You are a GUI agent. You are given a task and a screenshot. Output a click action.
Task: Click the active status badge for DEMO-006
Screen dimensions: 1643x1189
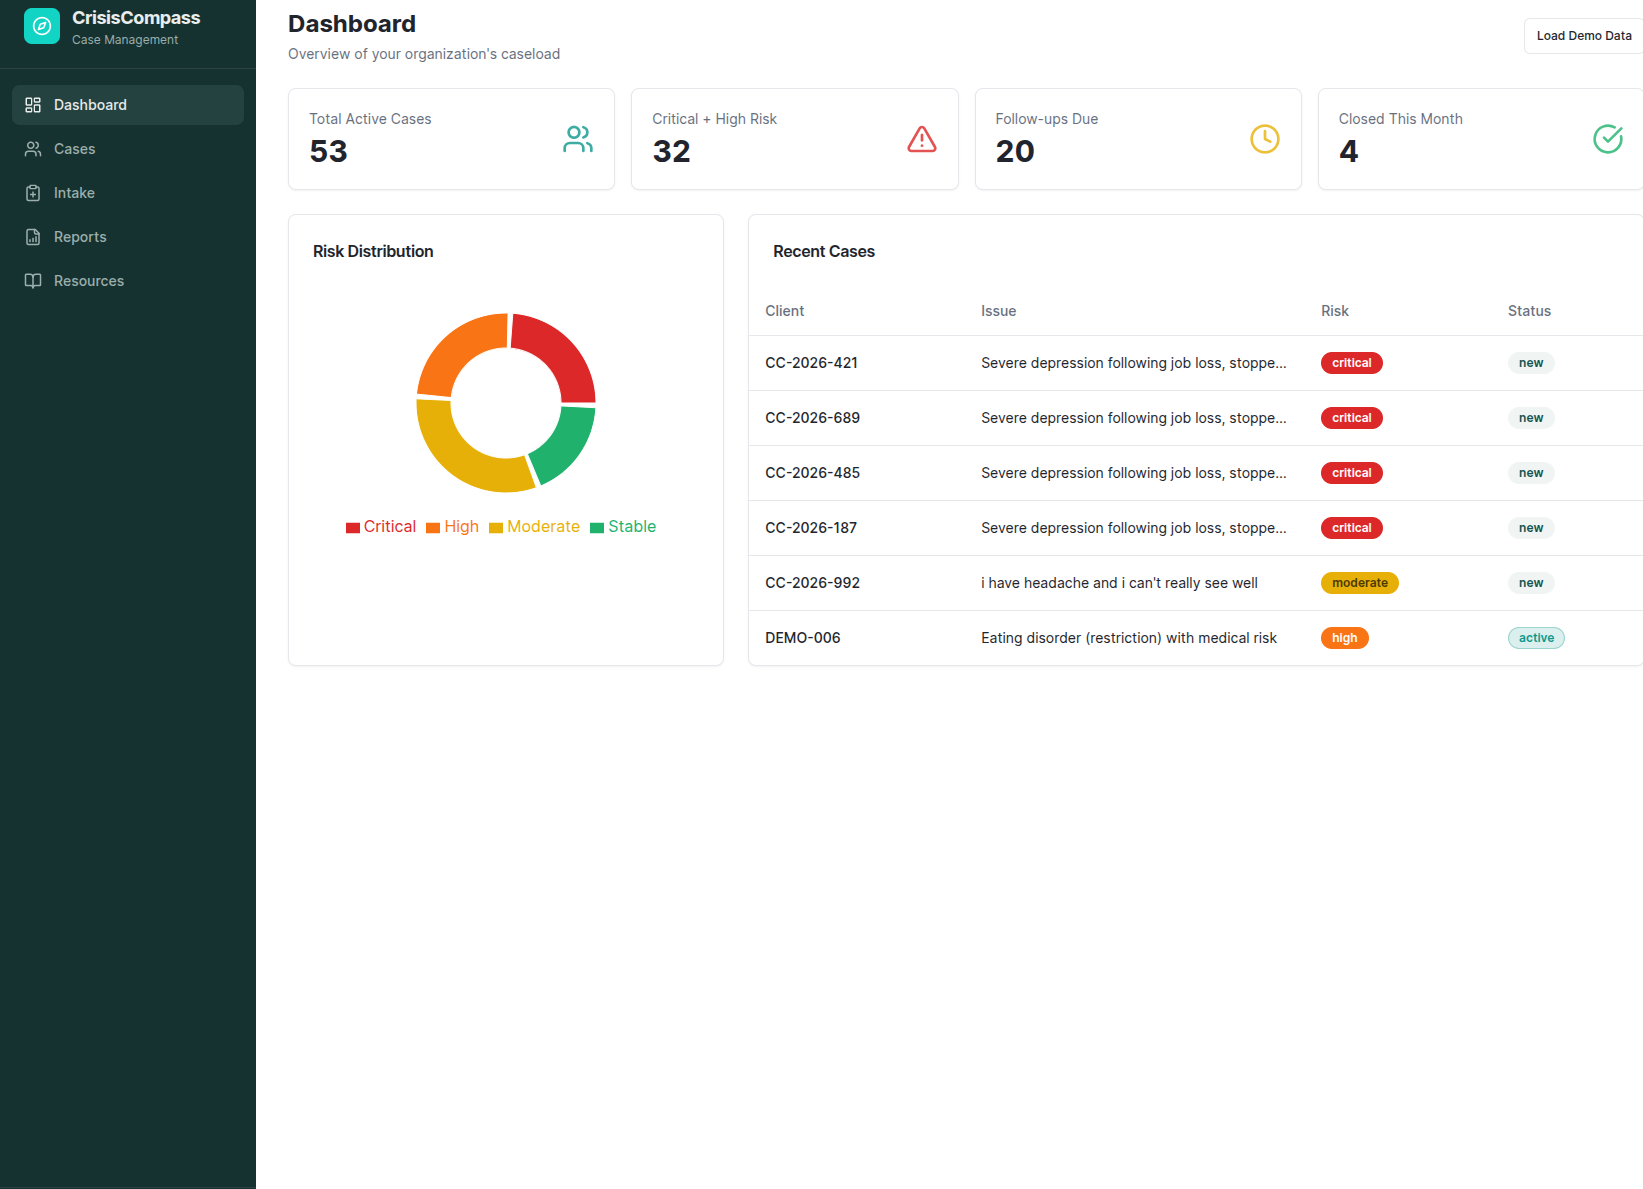[x=1536, y=638]
